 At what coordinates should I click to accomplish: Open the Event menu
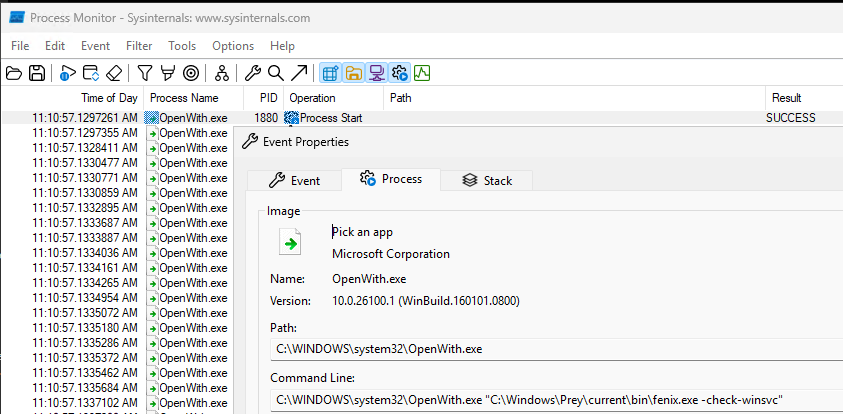(95, 46)
